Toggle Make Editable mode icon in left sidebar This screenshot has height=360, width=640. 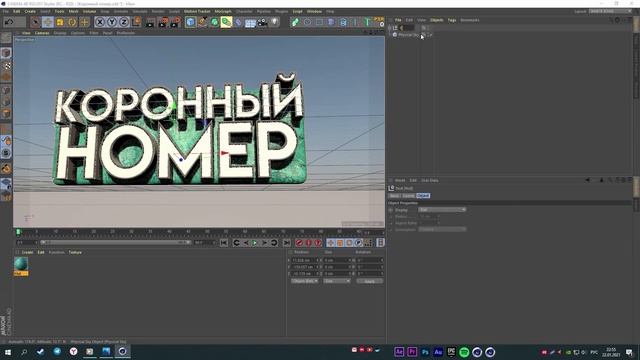tap(6, 38)
